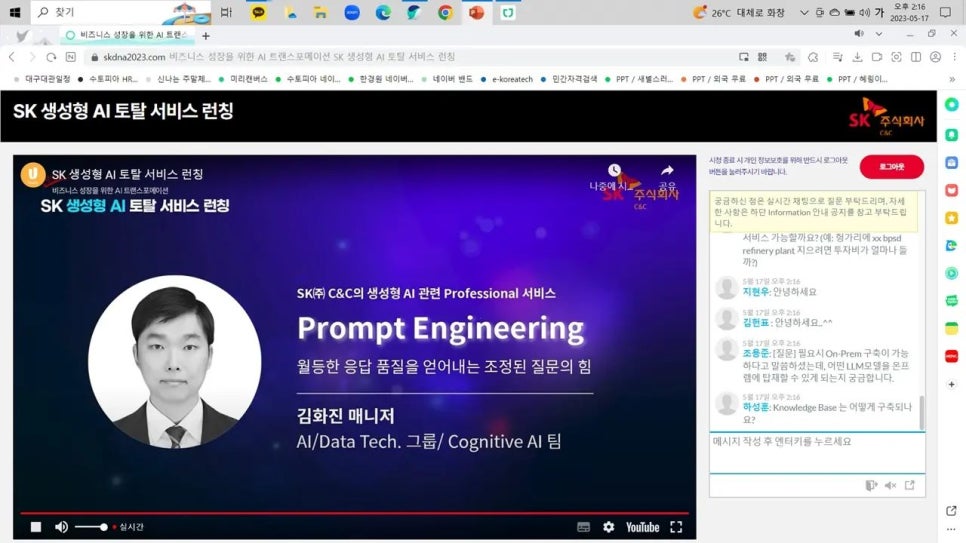Click chat user name 김현표
This screenshot has width=966, height=543.
[x=756, y=322]
